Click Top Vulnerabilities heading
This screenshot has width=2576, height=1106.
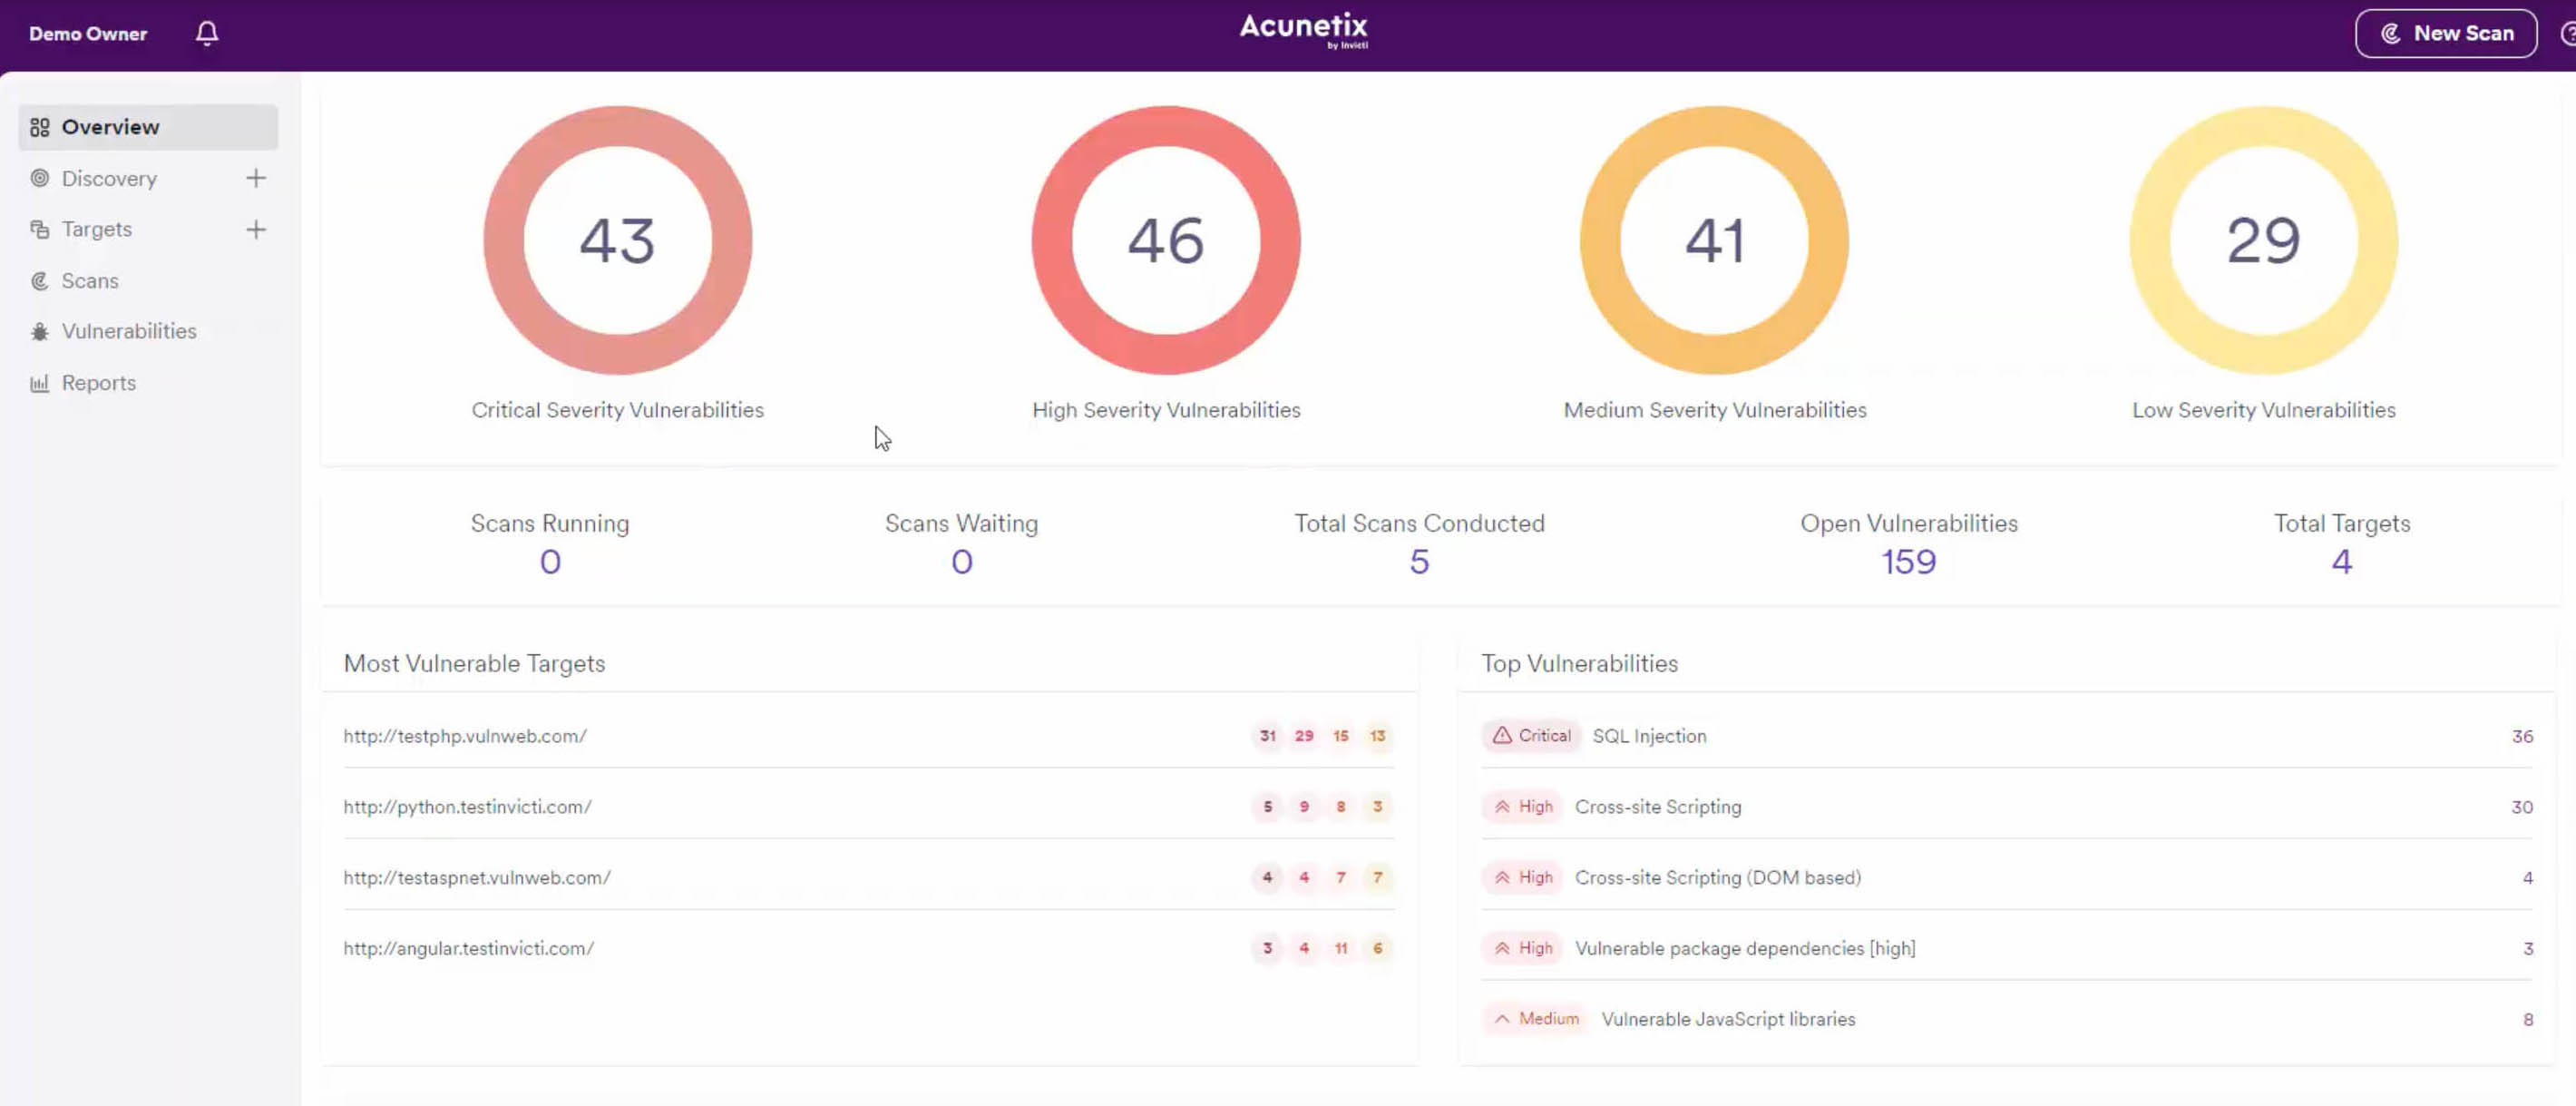pyautogui.click(x=1579, y=664)
